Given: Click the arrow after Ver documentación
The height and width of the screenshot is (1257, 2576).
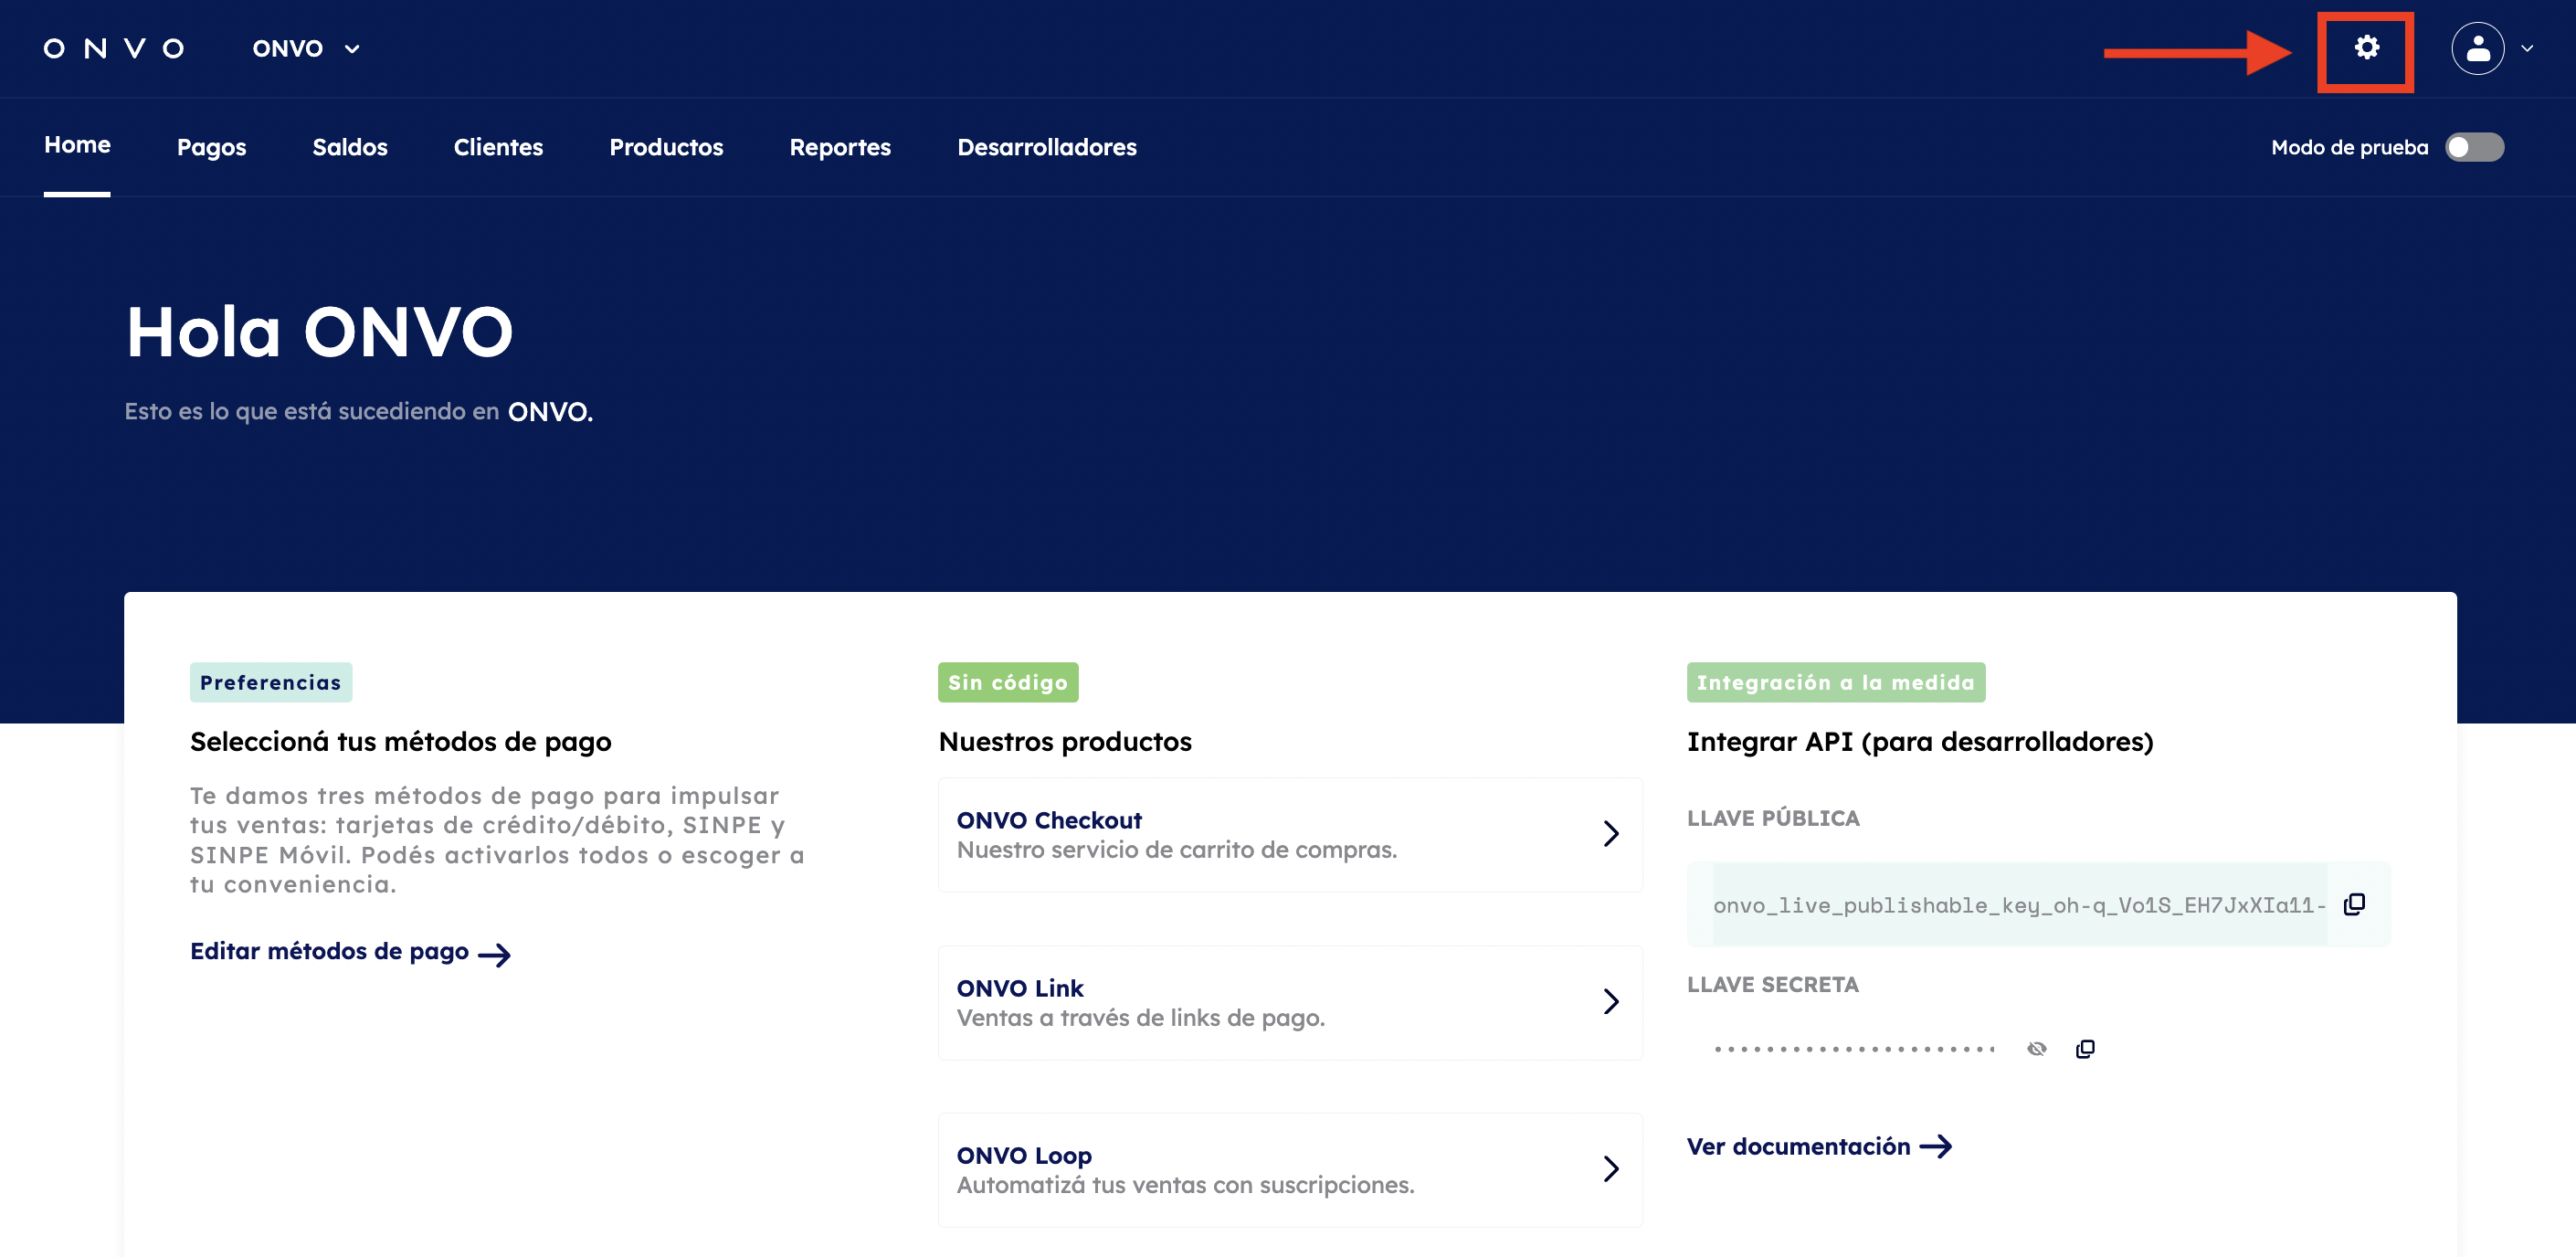Looking at the screenshot, I should point(1936,1146).
